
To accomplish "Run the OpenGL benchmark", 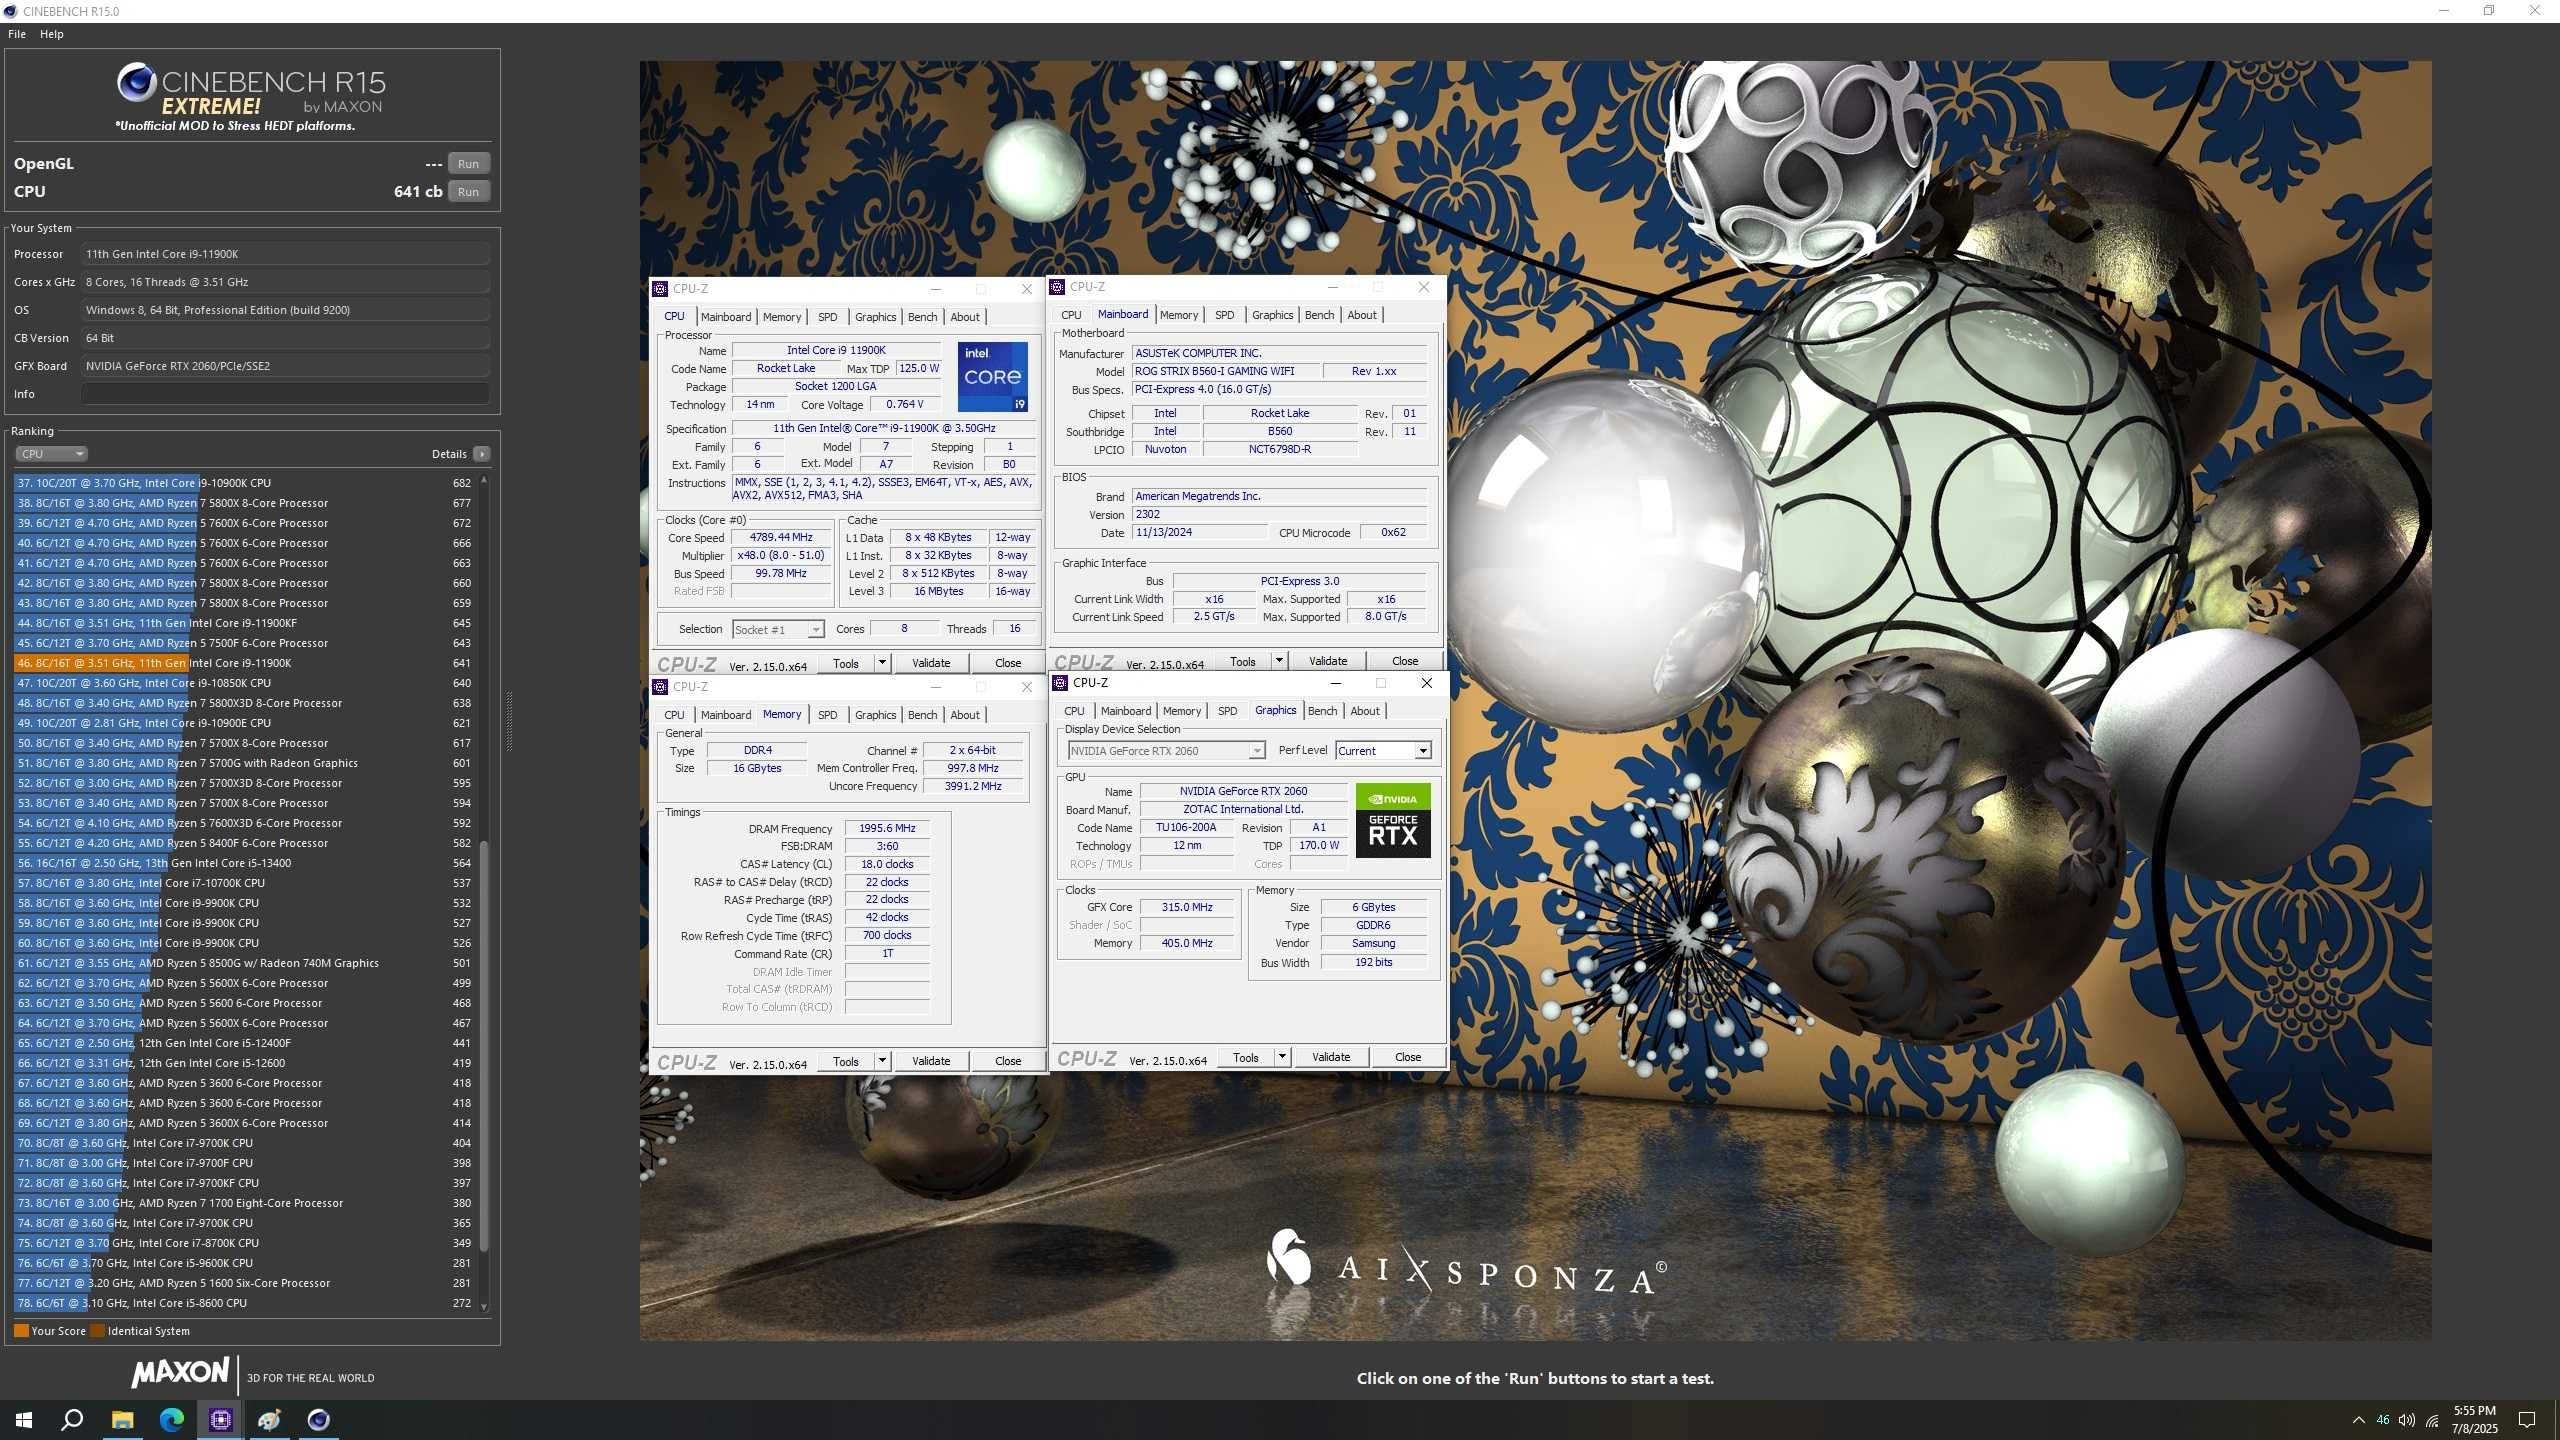I will (468, 164).
